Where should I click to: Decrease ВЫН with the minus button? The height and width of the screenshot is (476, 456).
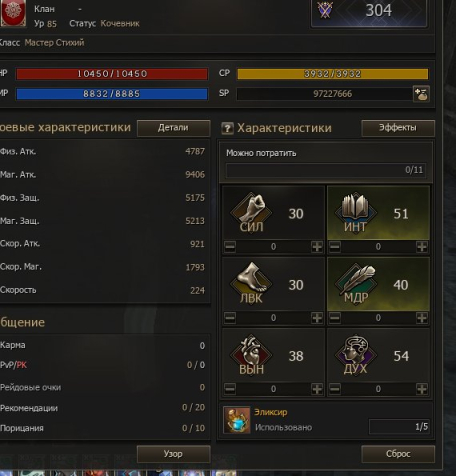click(230, 389)
